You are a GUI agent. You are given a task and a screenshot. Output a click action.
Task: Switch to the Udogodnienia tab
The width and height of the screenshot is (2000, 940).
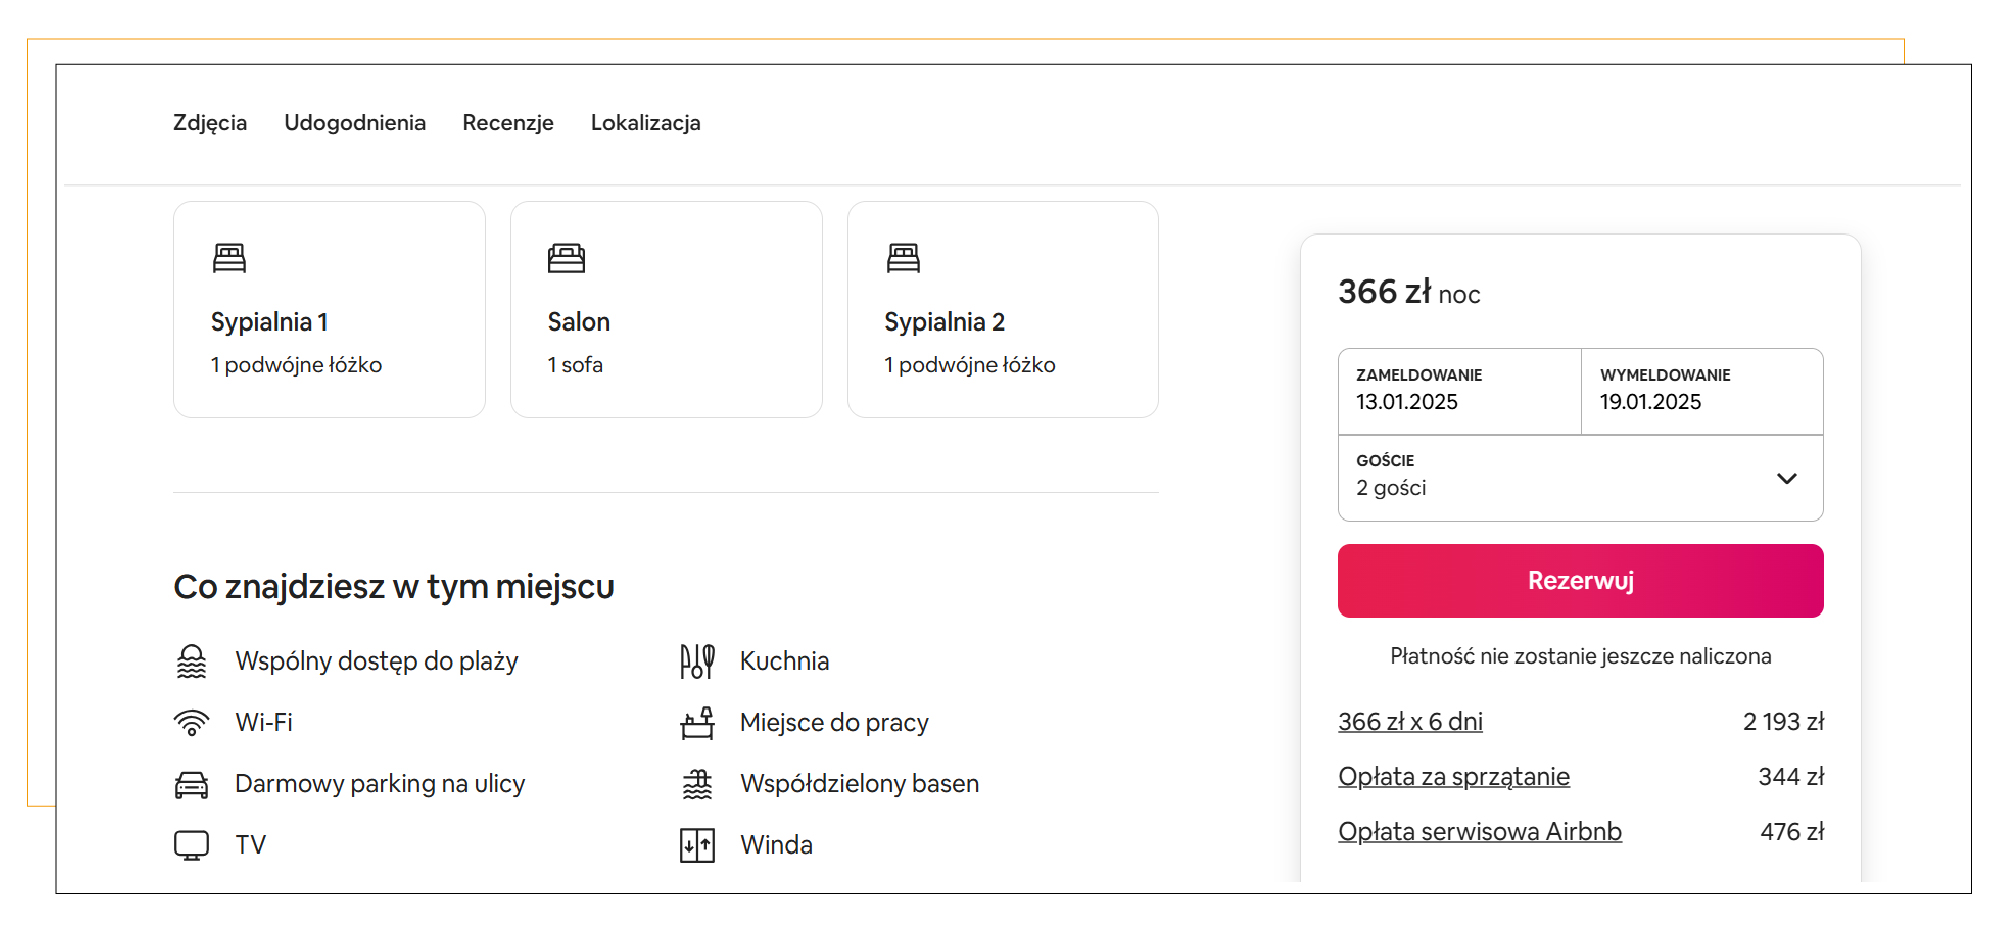point(355,123)
